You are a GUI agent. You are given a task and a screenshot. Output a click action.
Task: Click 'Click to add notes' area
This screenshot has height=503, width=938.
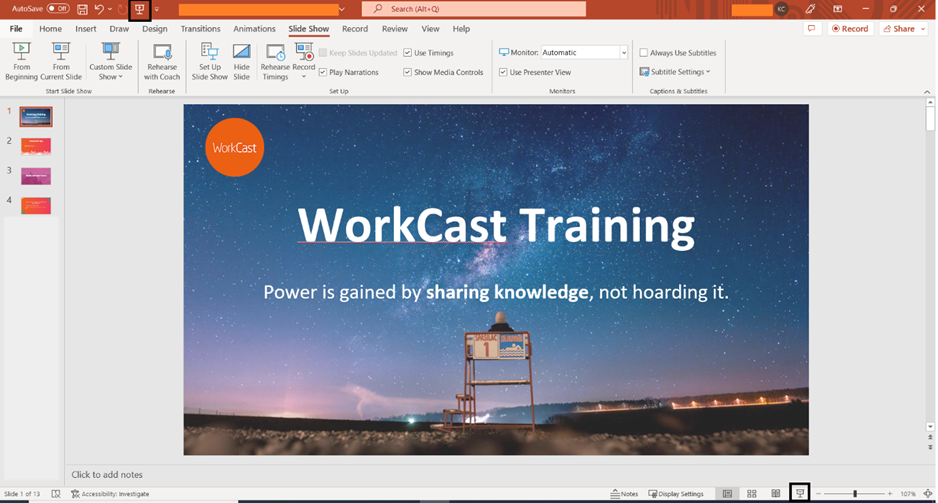[107, 475]
